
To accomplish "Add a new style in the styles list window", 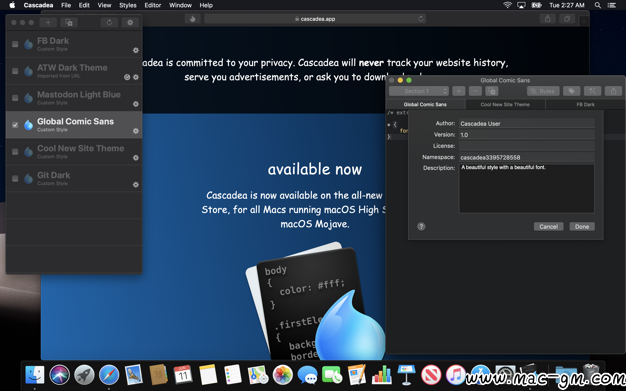I will [48, 22].
